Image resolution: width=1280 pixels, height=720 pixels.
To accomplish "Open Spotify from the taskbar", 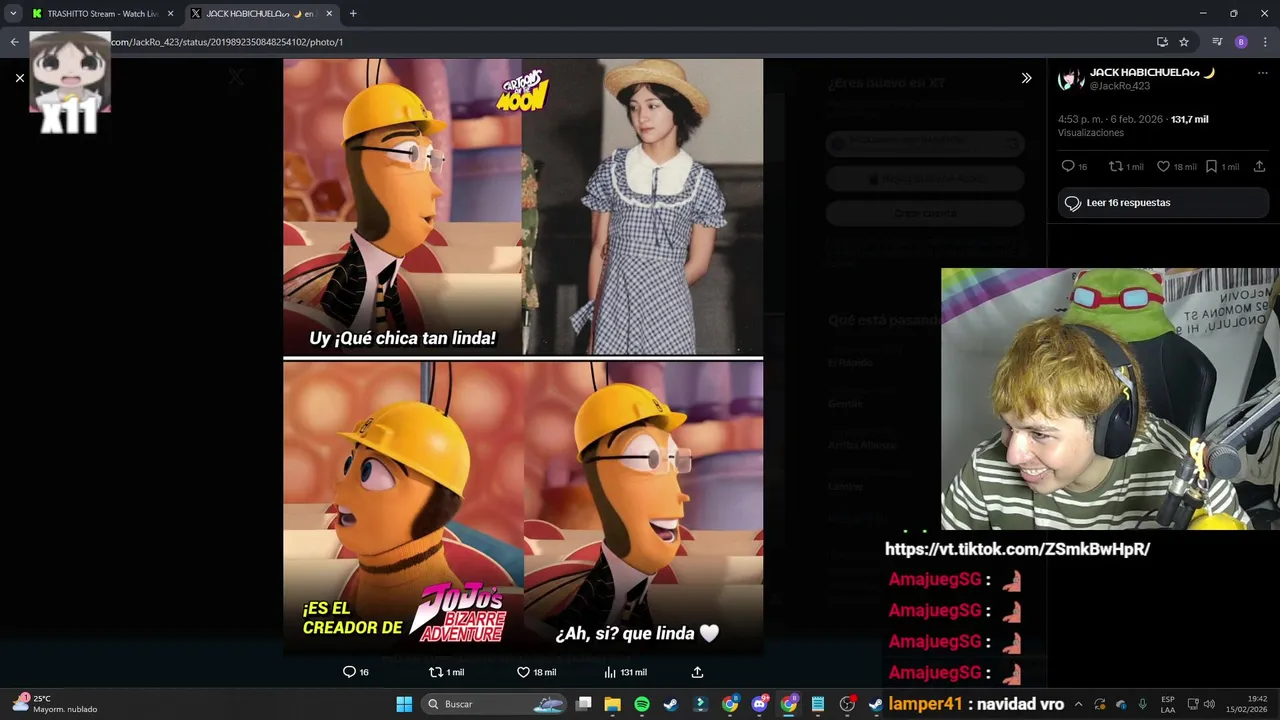I will (642, 704).
